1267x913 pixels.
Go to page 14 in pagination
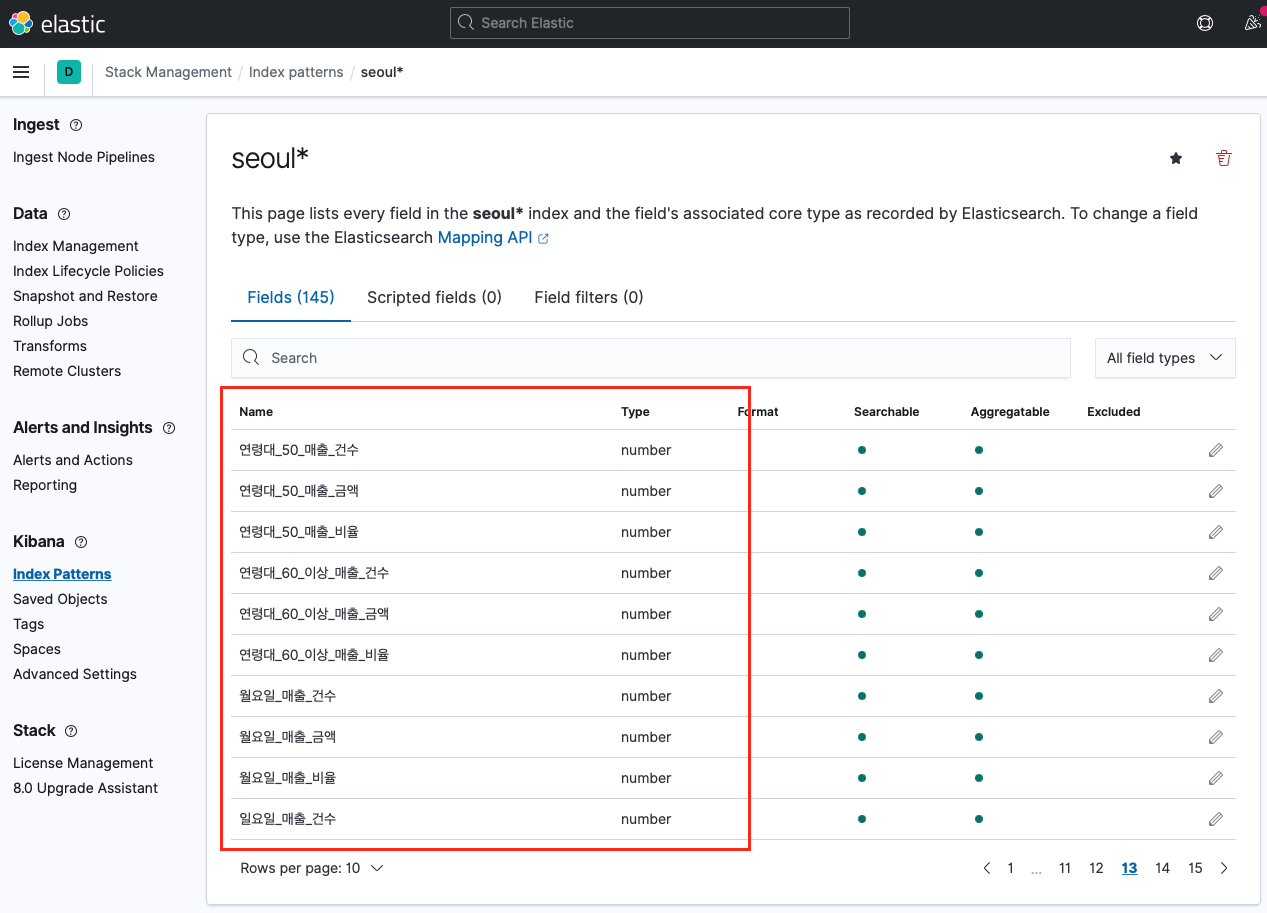[x=1162, y=868]
